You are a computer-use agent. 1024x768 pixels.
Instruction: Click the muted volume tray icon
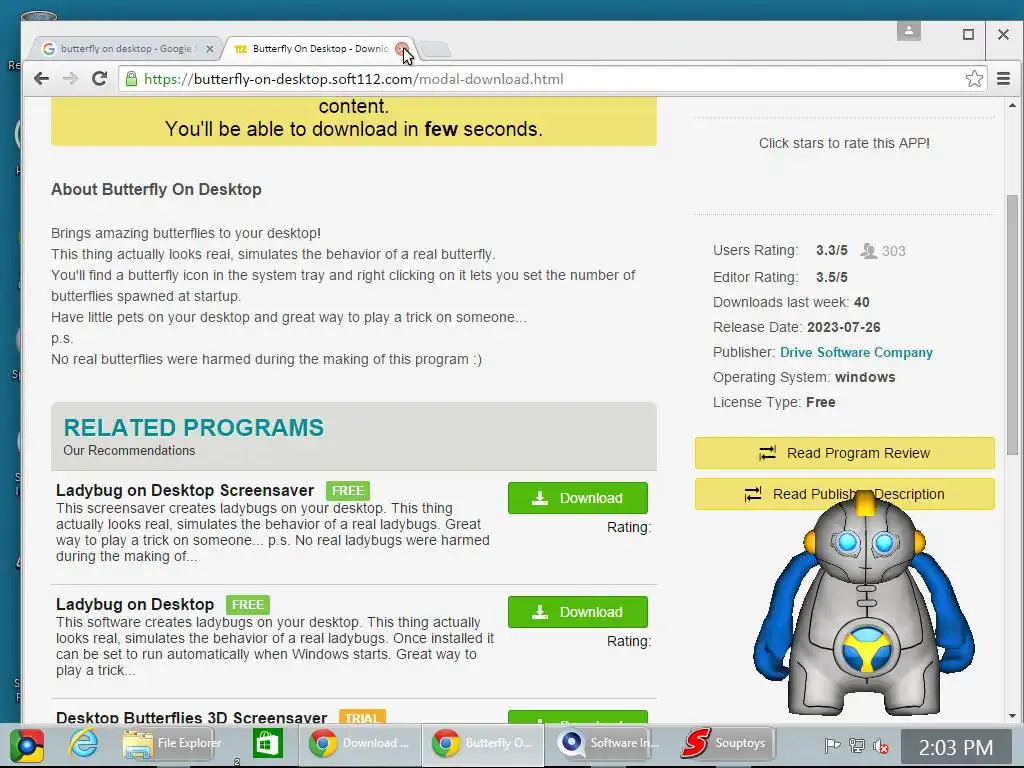click(x=881, y=746)
